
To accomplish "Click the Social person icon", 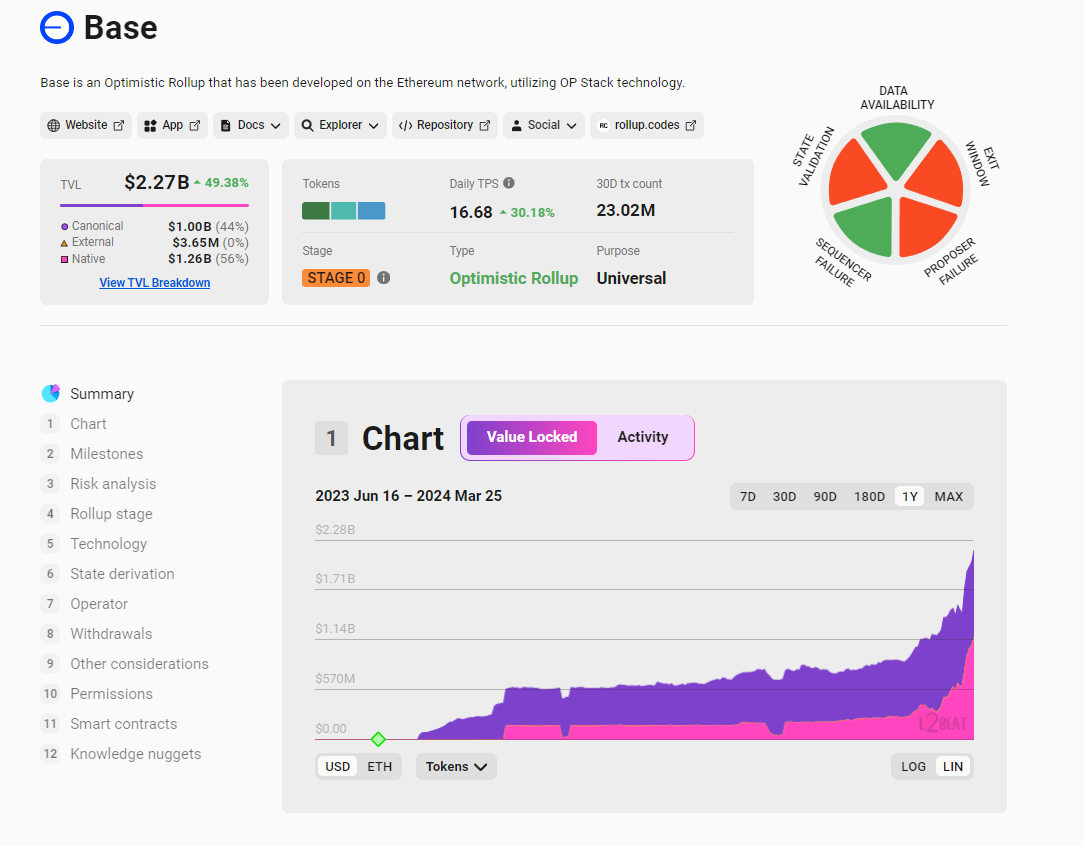I will click(516, 126).
